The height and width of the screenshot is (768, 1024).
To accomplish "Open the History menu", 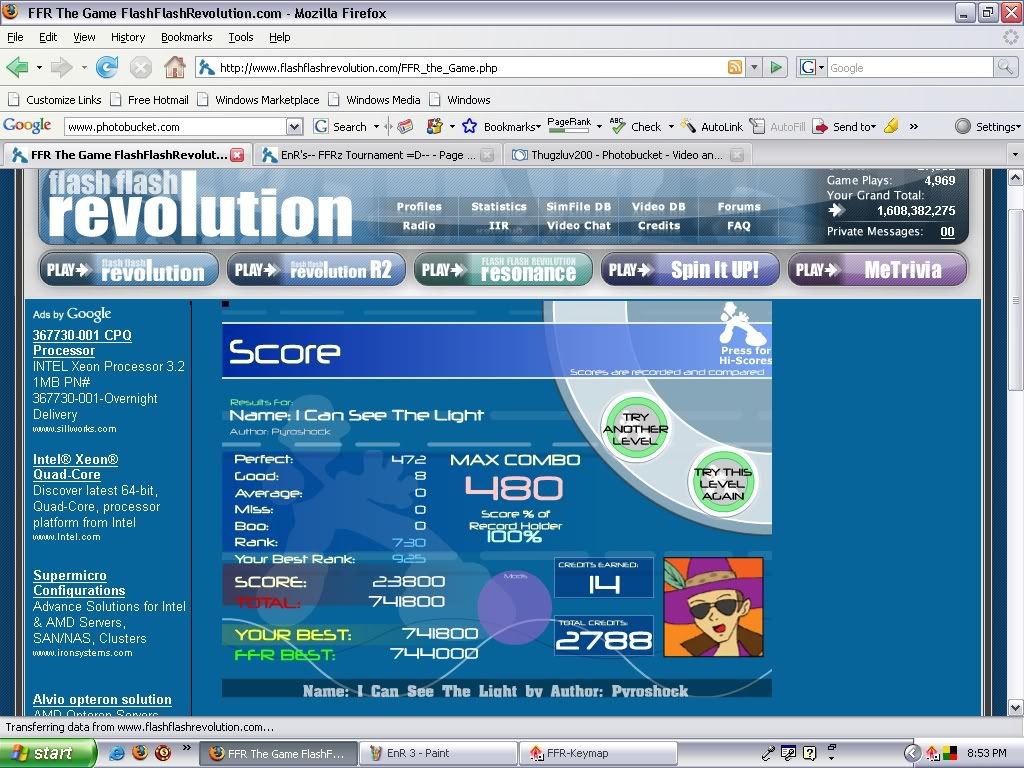I will [128, 37].
